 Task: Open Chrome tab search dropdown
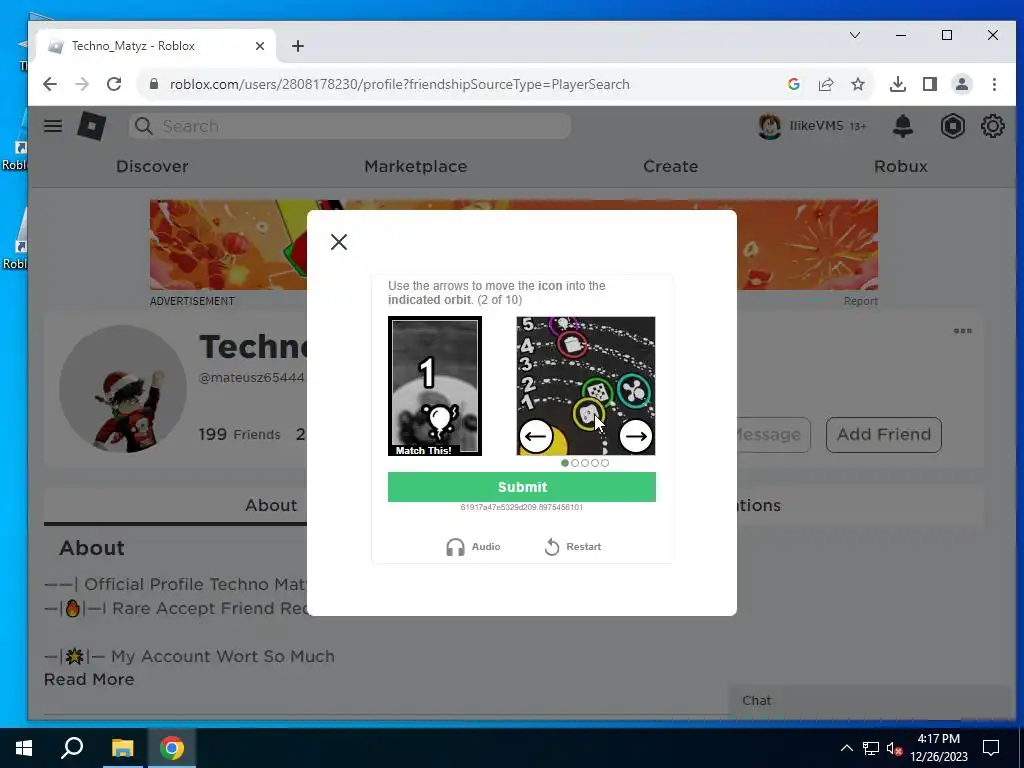pyautogui.click(x=855, y=35)
